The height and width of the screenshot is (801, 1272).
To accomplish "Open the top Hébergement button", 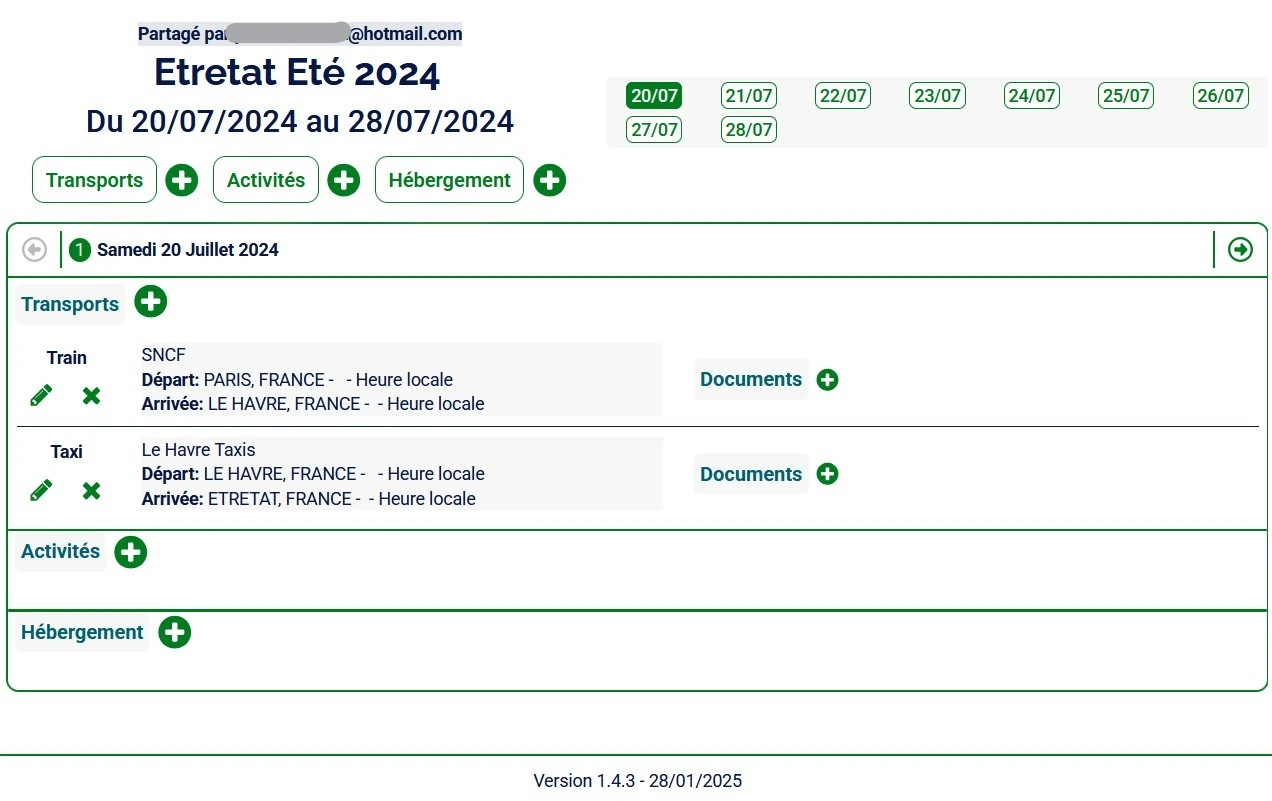I will point(449,180).
